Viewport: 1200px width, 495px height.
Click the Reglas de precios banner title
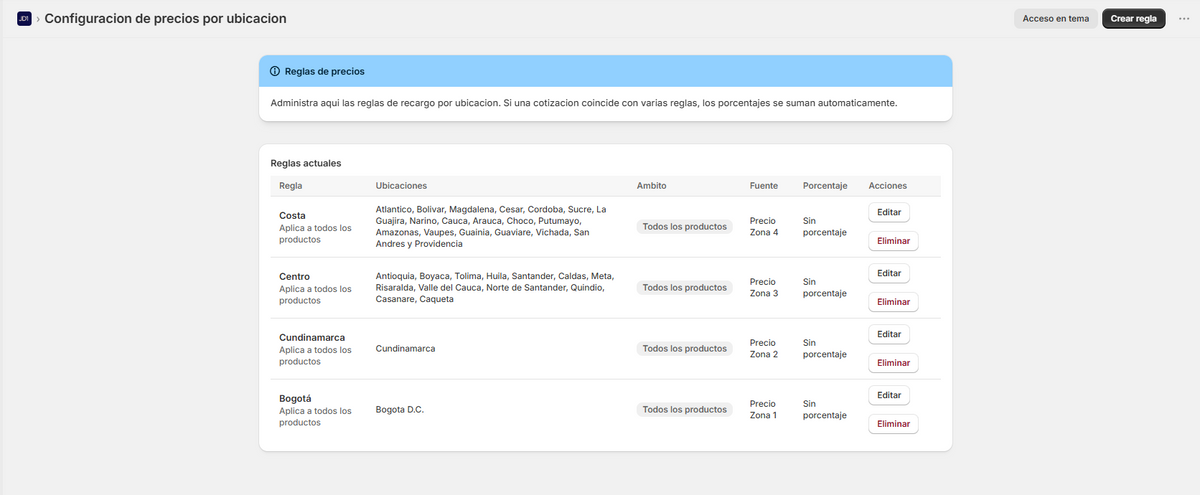point(325,72)
